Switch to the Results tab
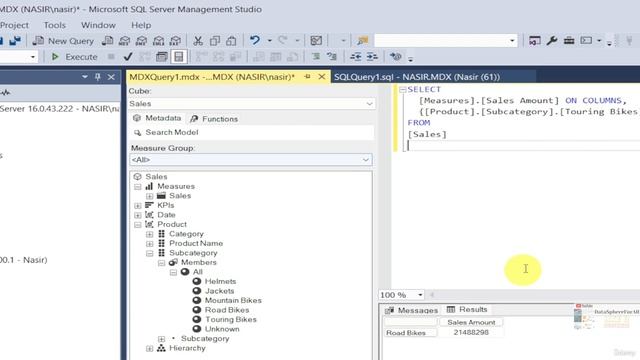The image size is (640, 360). click(467, 309)
